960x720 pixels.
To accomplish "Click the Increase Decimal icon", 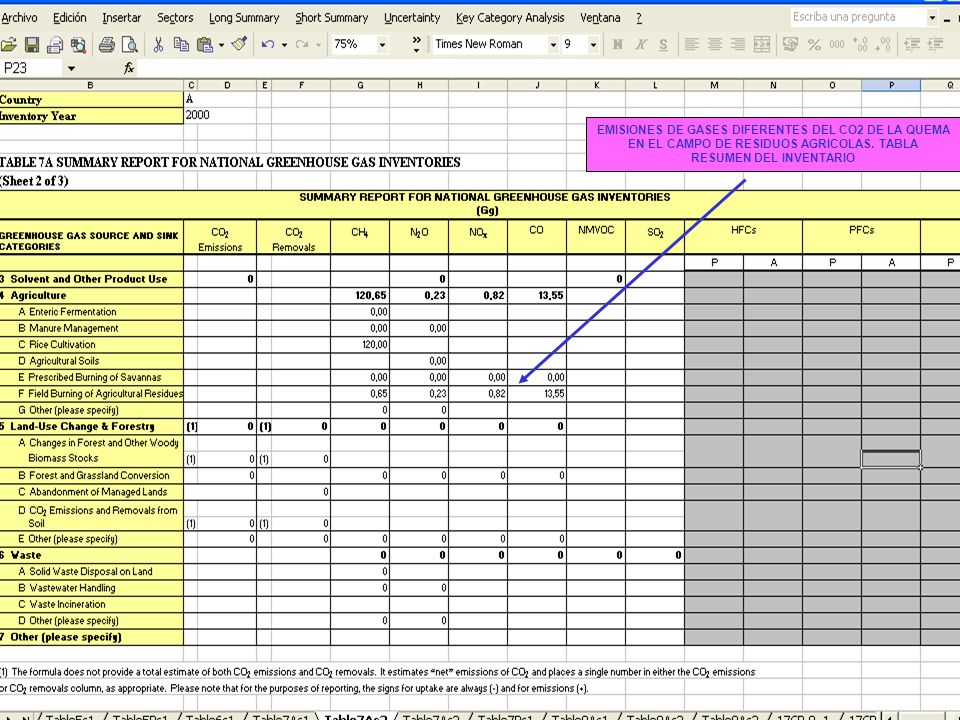I will coord(860,44).
